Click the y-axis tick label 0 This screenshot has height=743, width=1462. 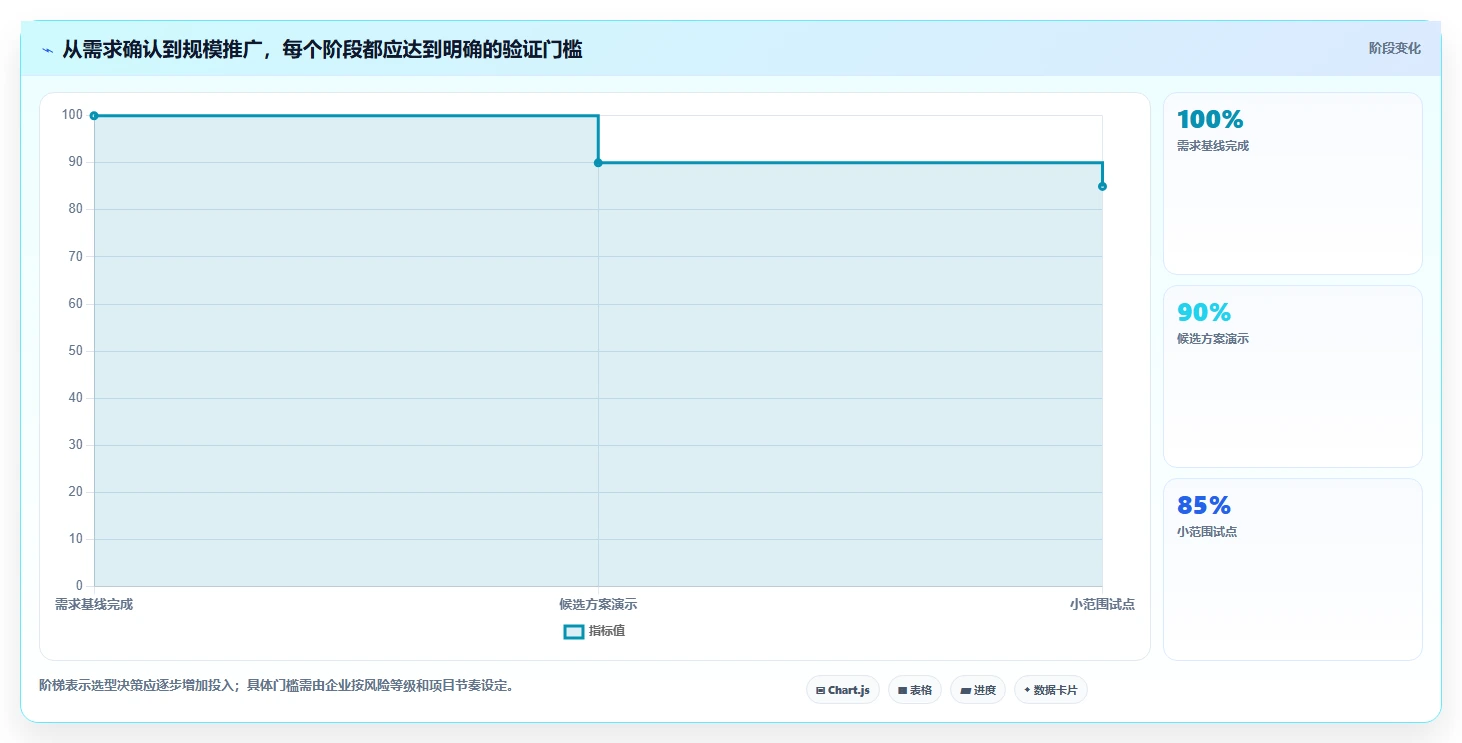point(80,586)
